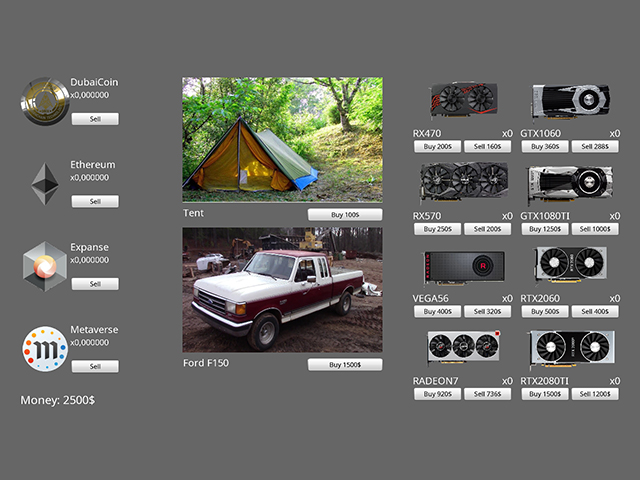The width and height of the screenshot is (640, 480).
Task: Click the Expanse name label
Action: tap(89, 247)
